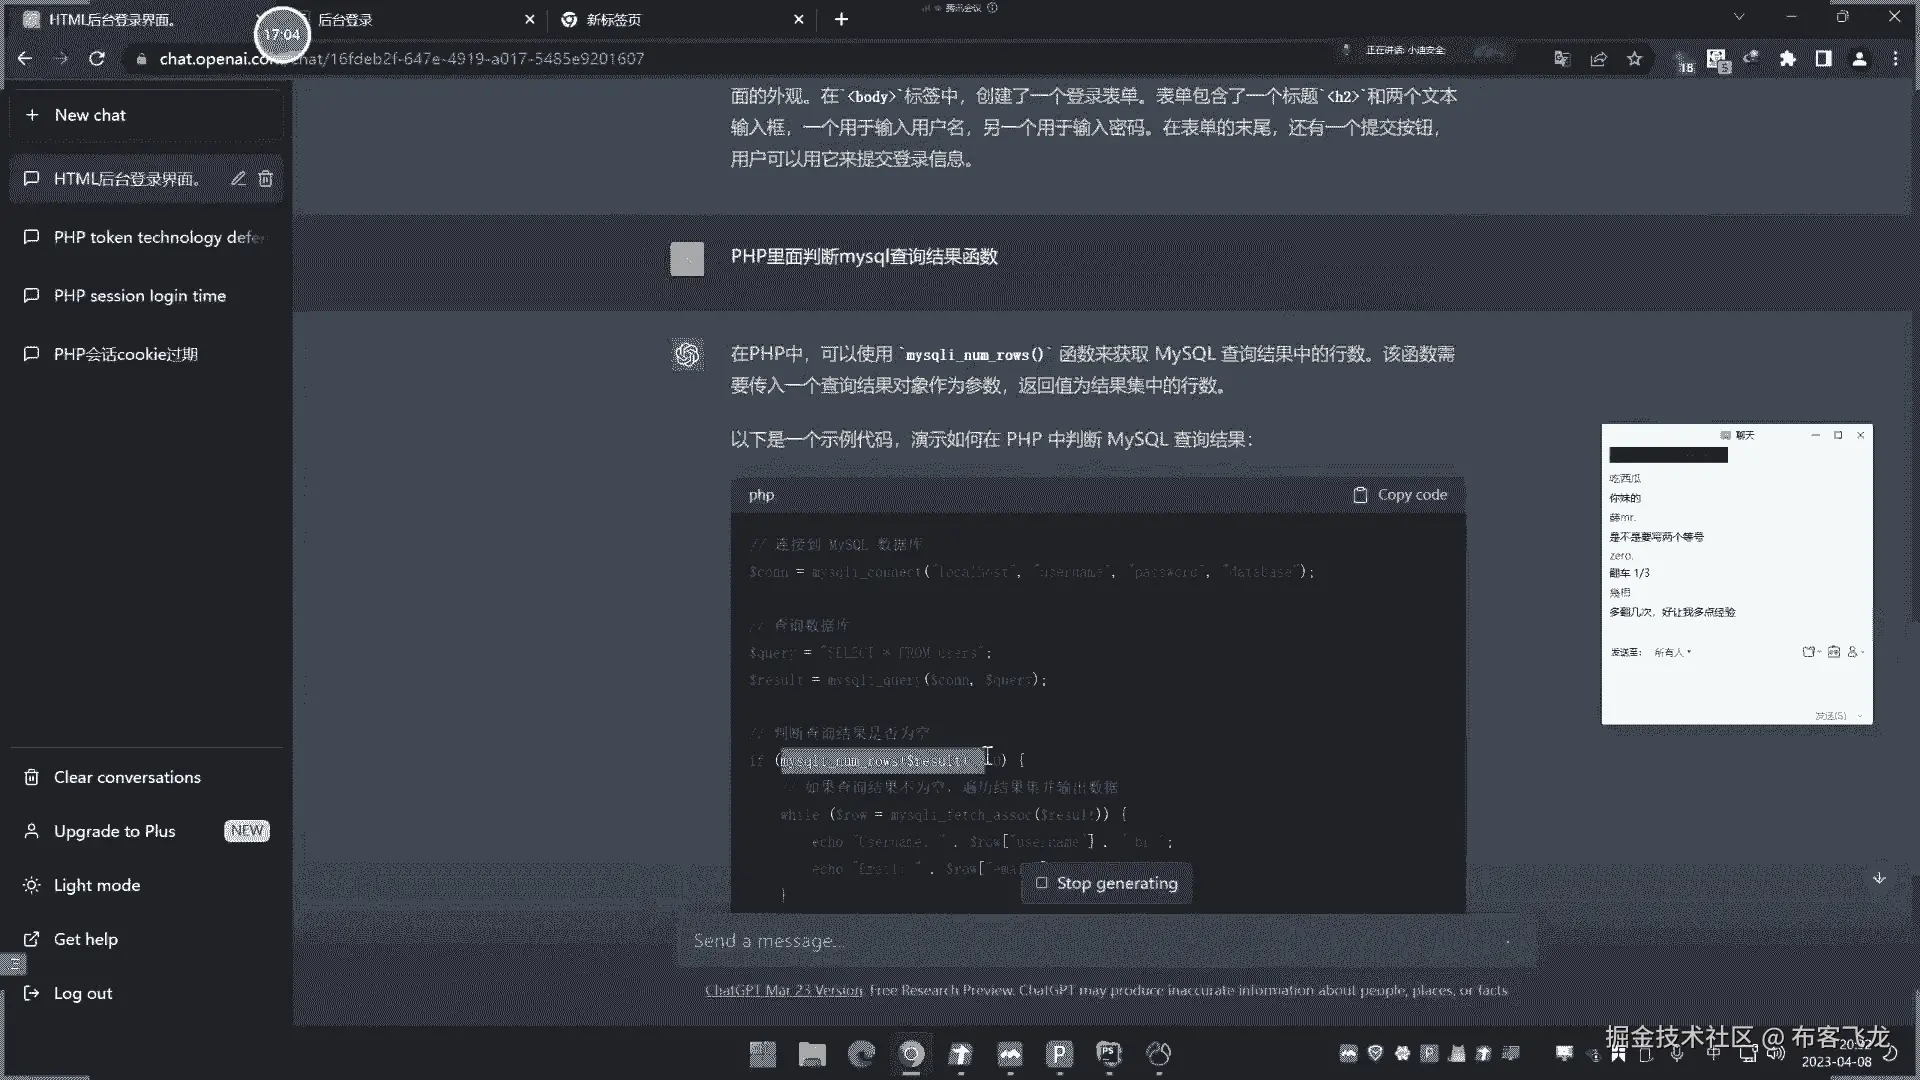
Task: Reload the page with the refresh icon
Action: pyautogui.click(x=97, y=59)
